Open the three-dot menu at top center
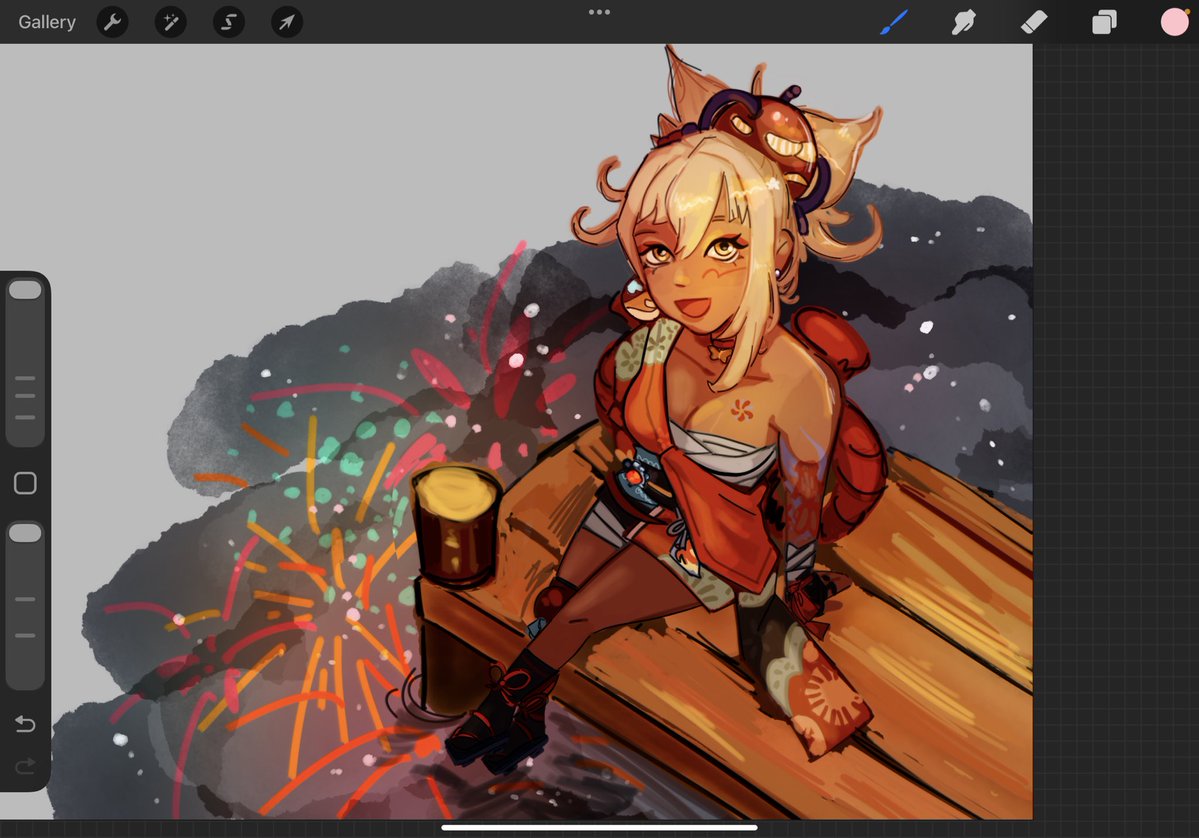This screenshot has width=1199, height=838. [600, 12]
